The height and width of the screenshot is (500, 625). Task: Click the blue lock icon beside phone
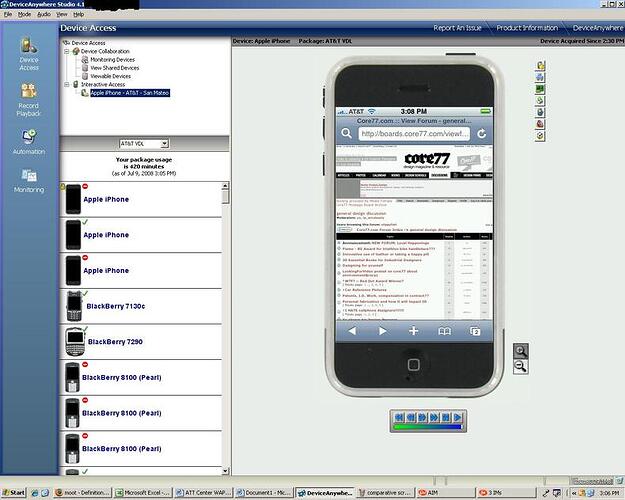[x=540, y=112]
